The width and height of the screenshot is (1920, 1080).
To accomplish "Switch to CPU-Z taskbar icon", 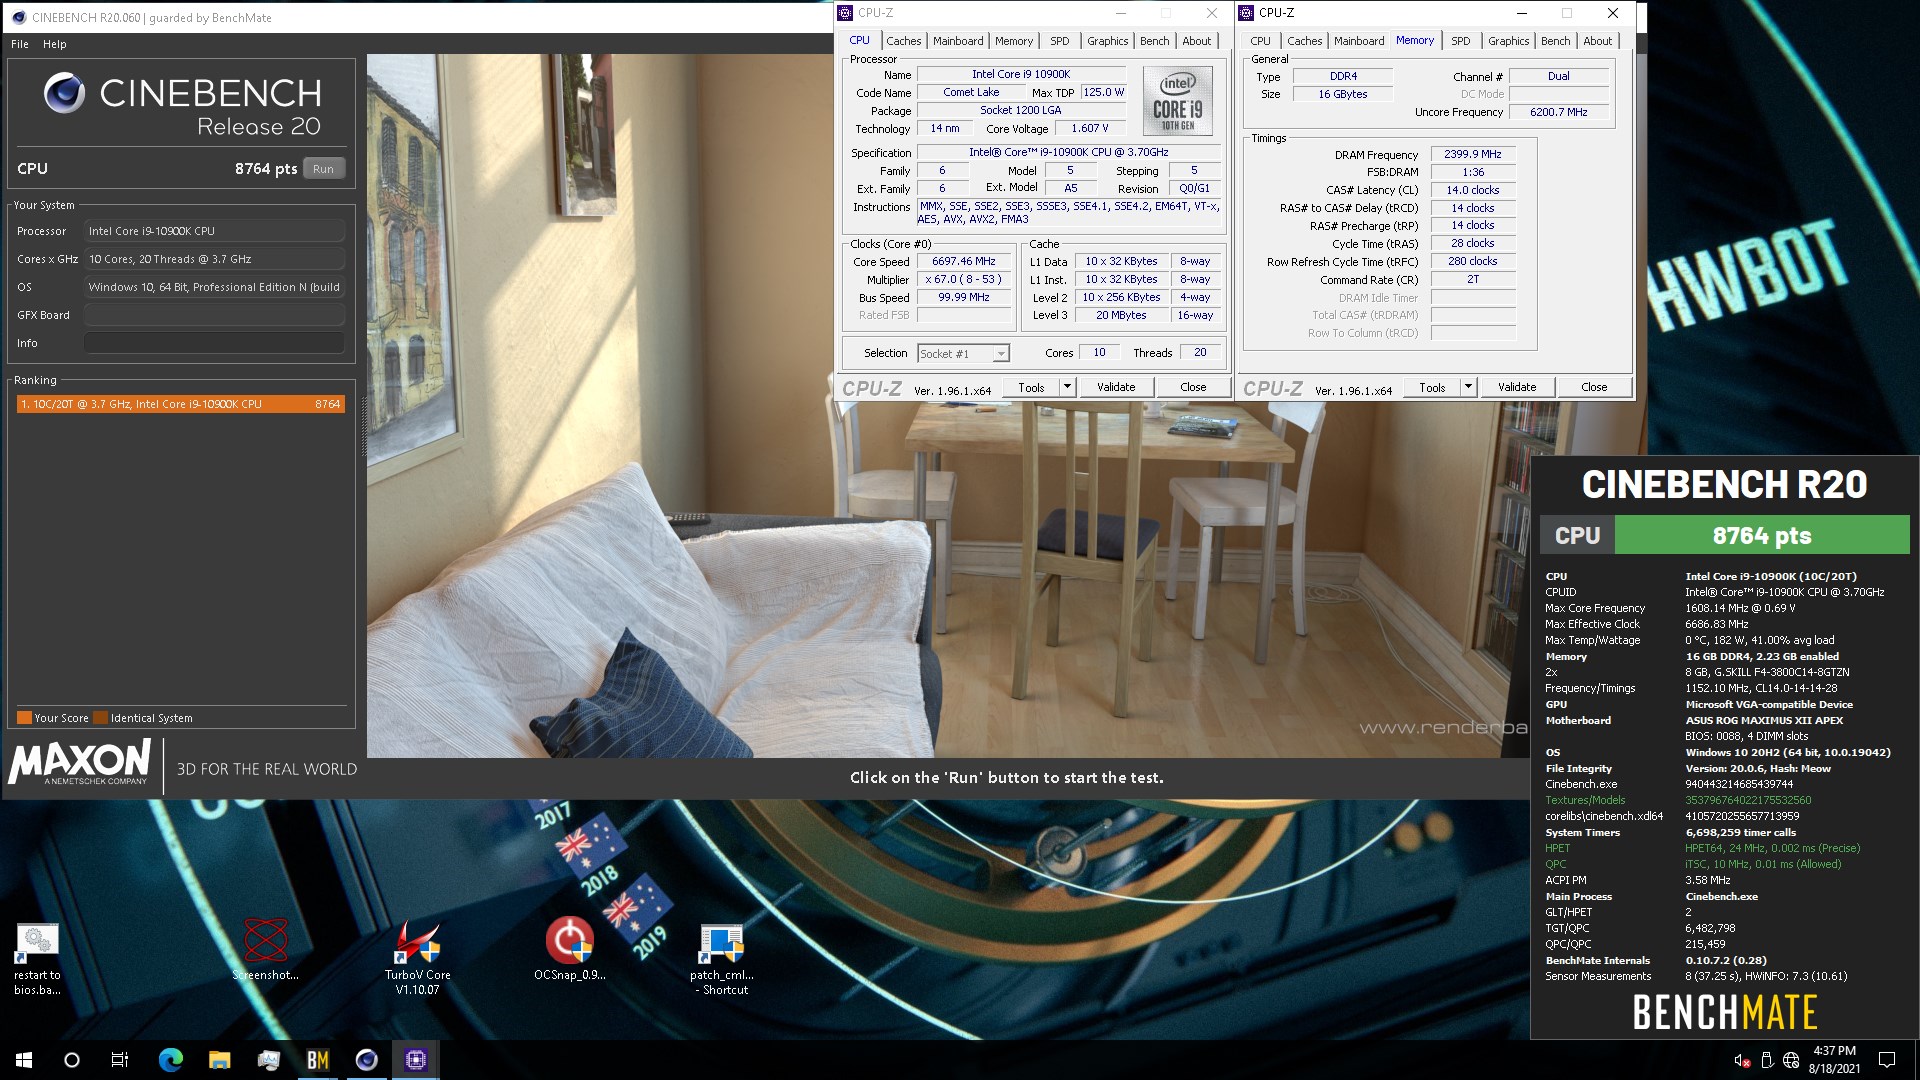I will tap(415, 1060).
